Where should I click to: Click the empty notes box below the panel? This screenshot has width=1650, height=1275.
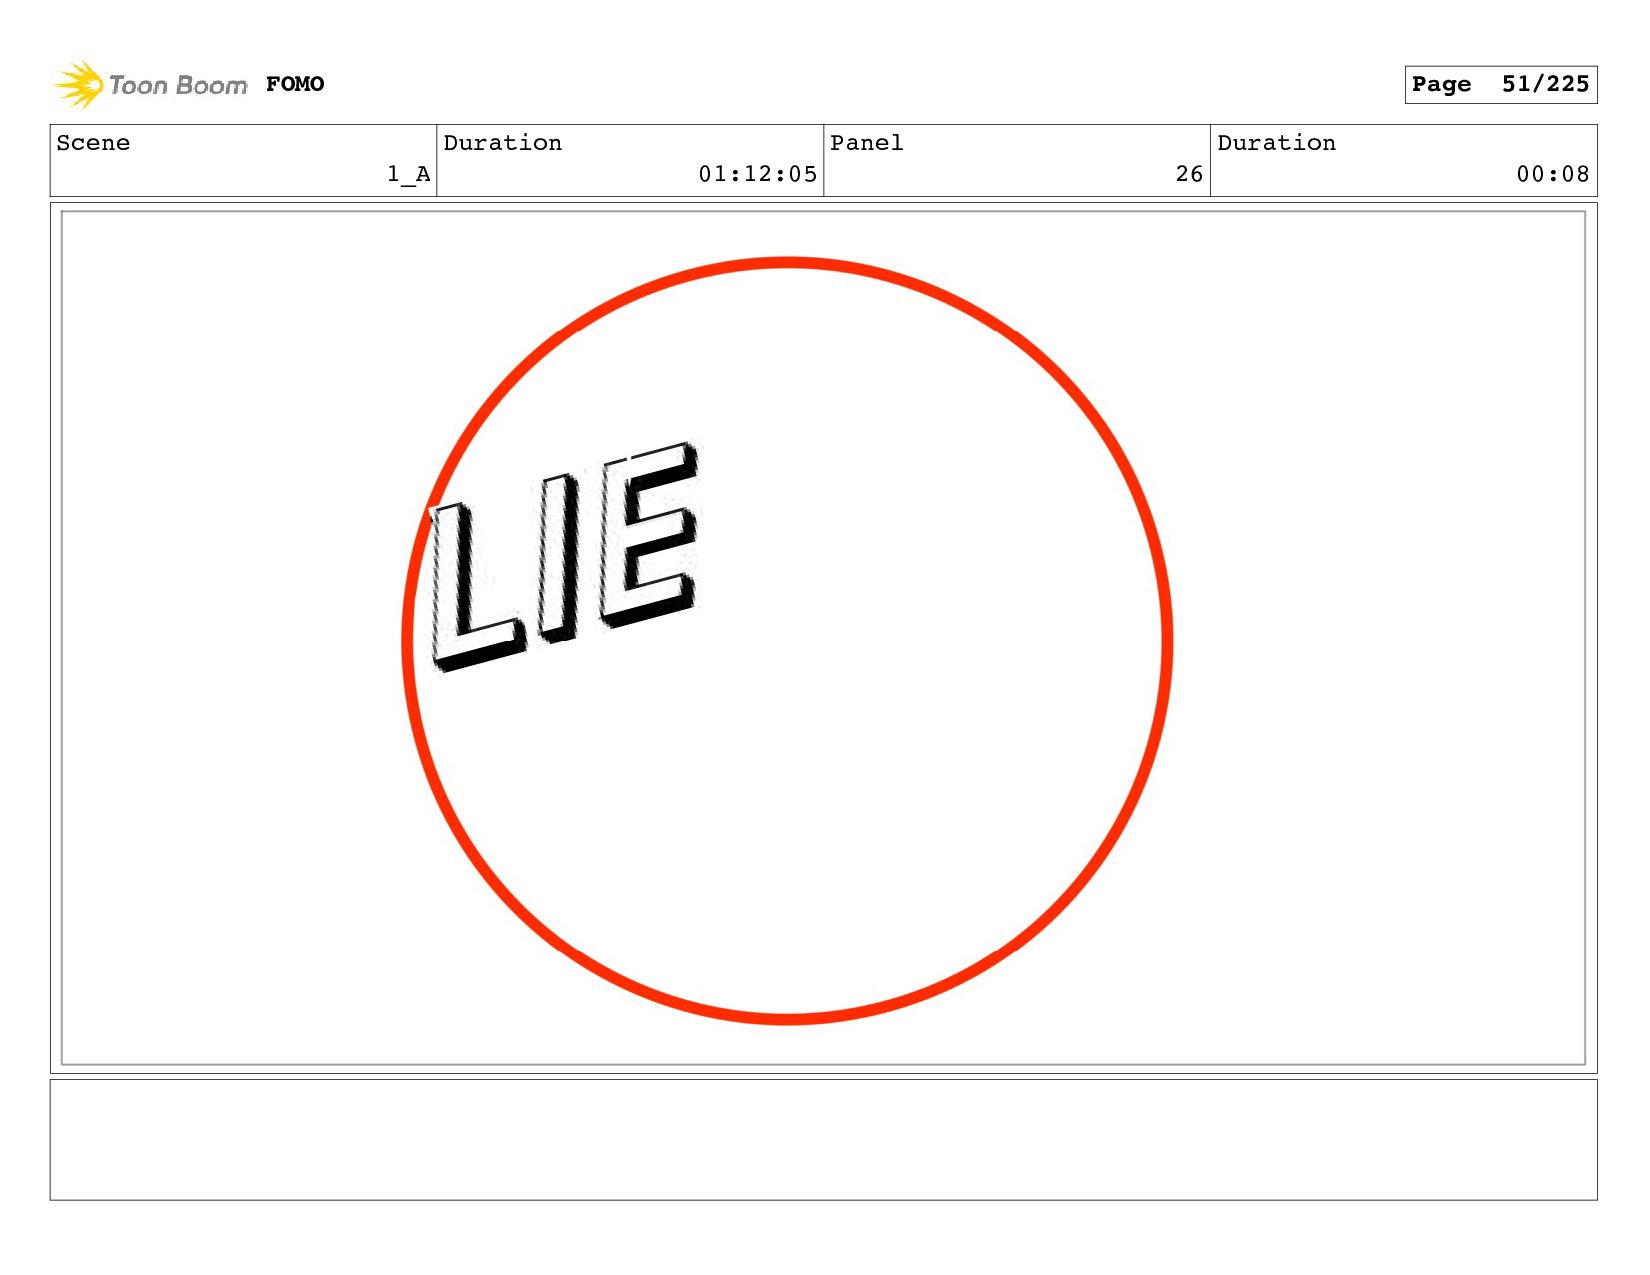point(823,1139)
